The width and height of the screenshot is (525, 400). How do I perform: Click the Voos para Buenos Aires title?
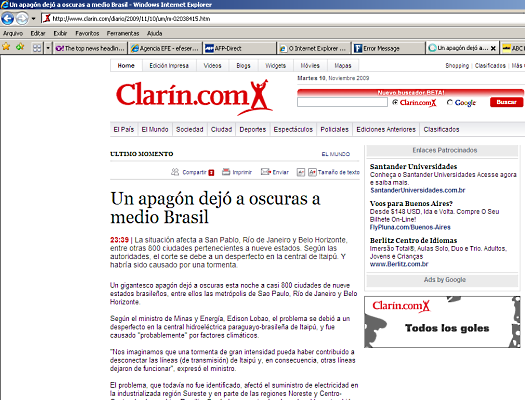411,204
